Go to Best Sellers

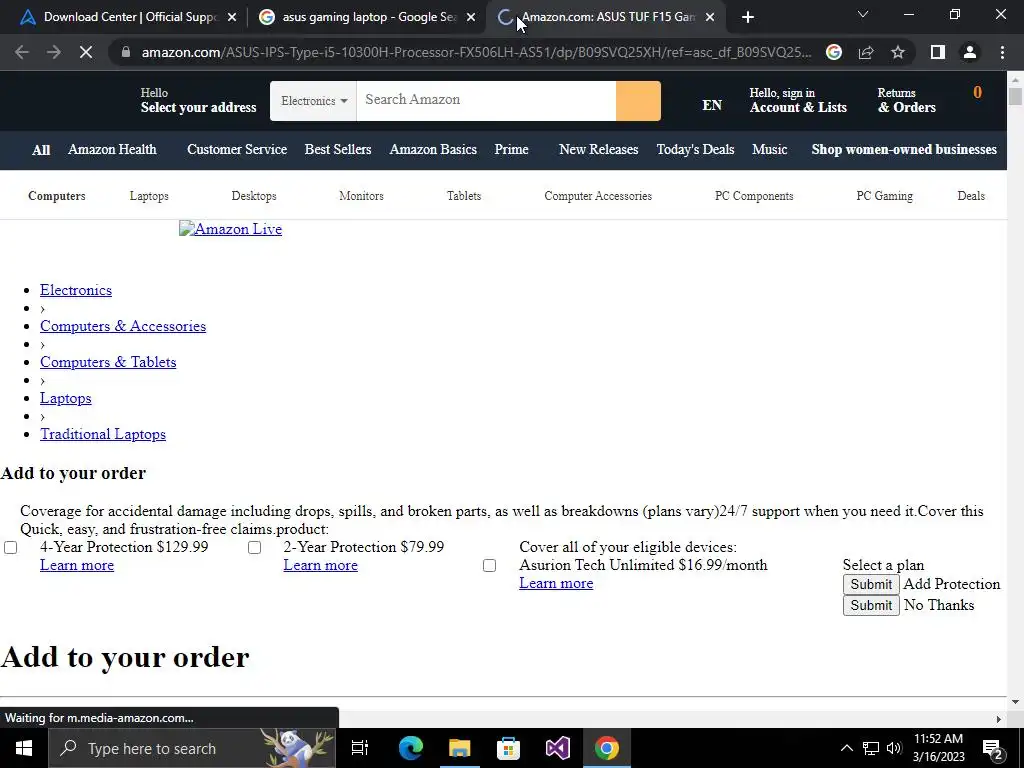(338, 150)
